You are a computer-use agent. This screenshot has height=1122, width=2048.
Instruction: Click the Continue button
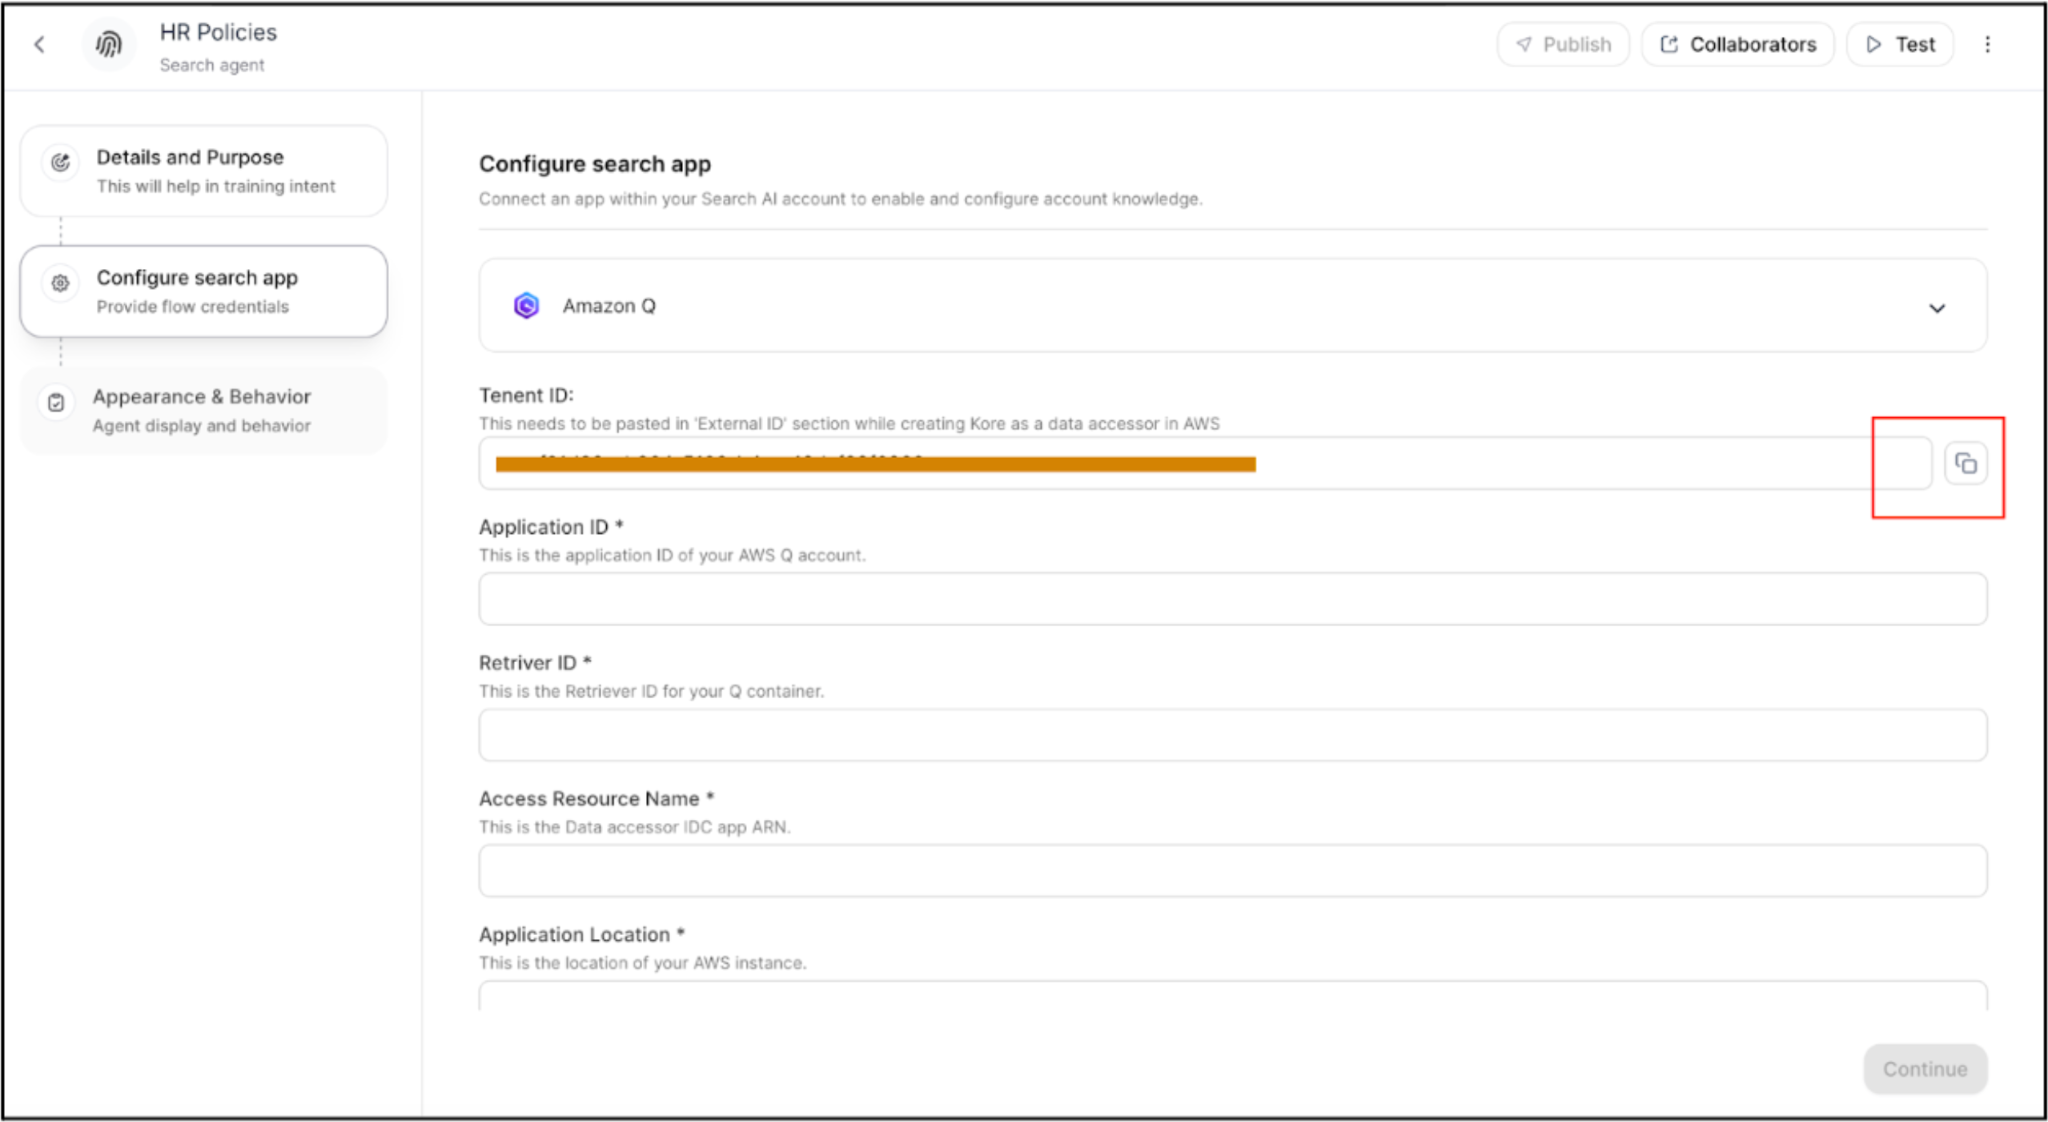(1924, 1069)
